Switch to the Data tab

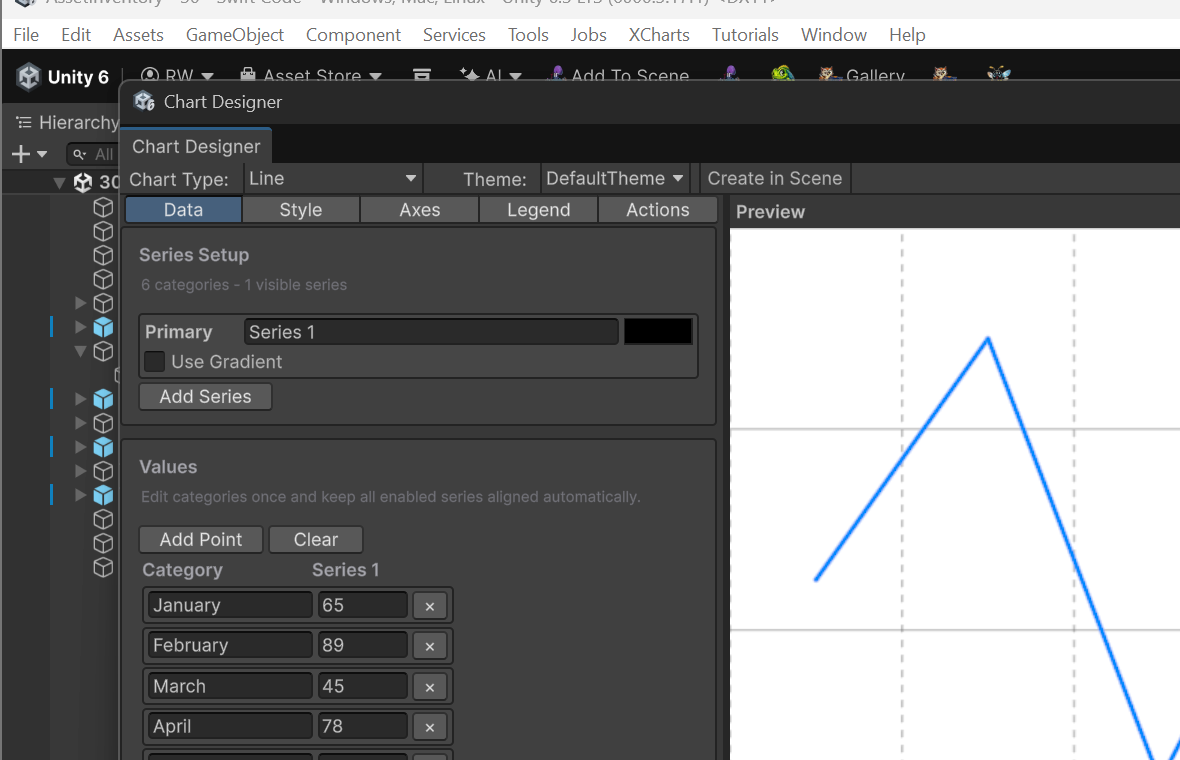[x=184, y=210]
